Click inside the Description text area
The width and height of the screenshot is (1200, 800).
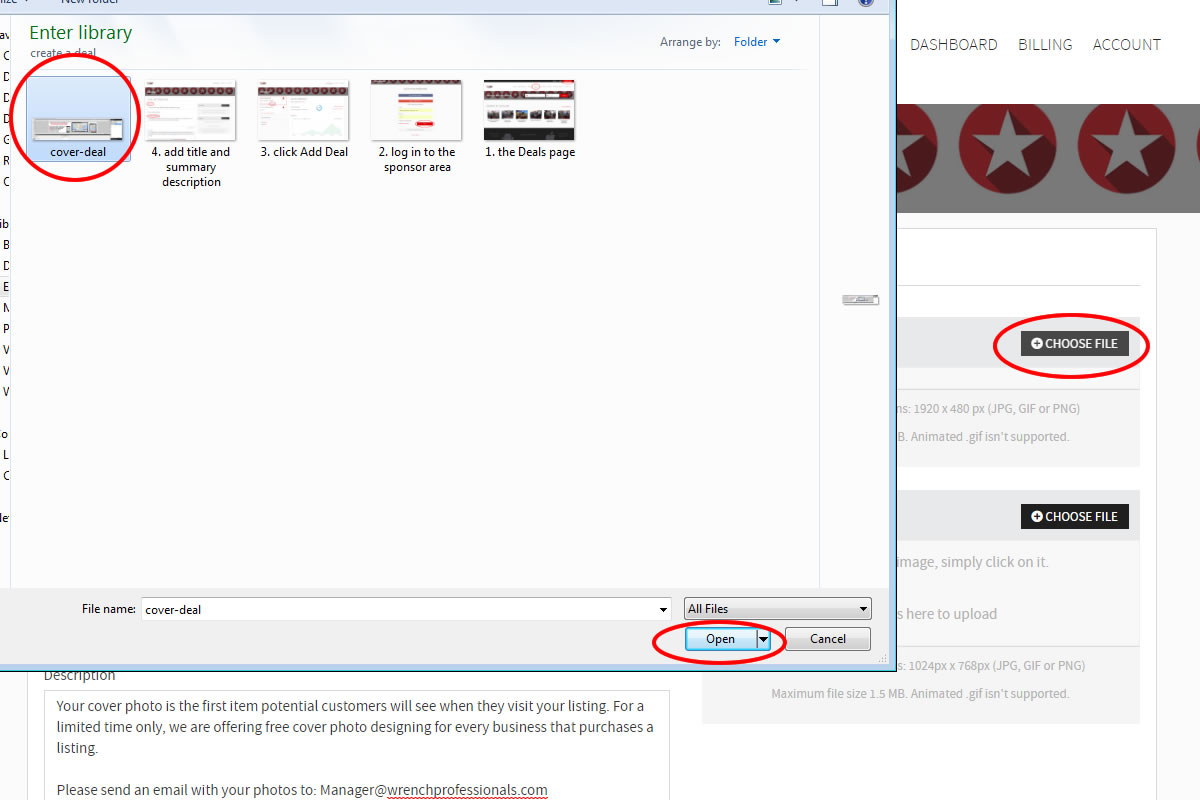tap(357, 745)
